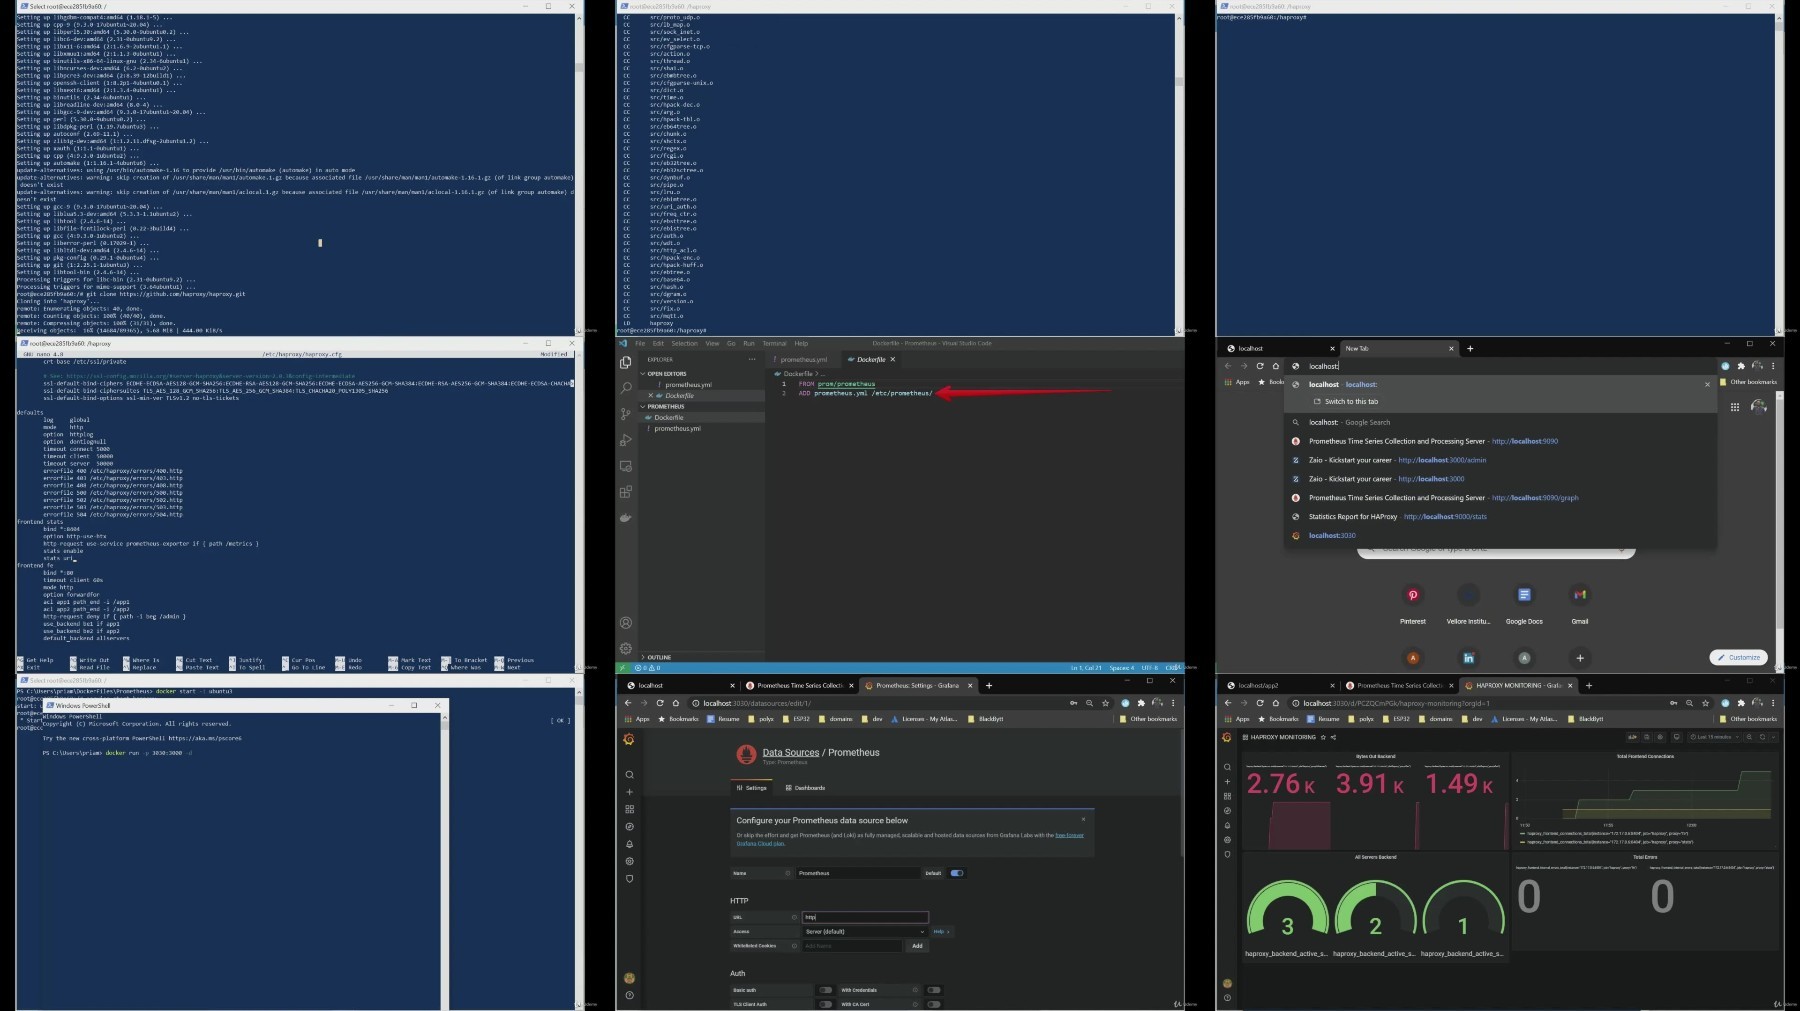Collapse the OPEN EDITORS section in VS Code

(x=702, y=374)
